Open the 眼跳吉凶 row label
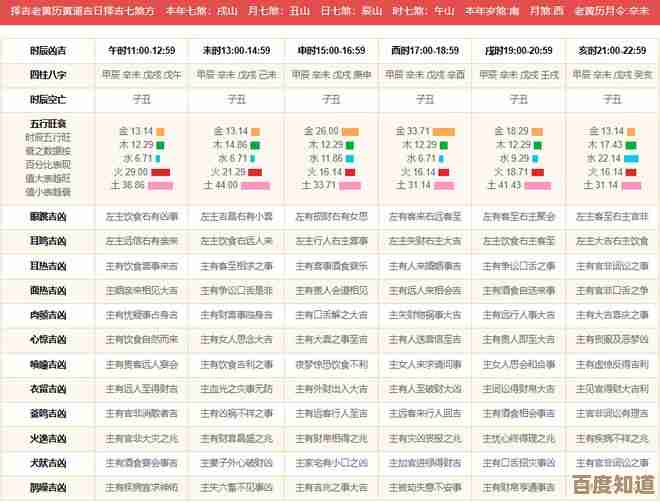 [x=47, y=216]
